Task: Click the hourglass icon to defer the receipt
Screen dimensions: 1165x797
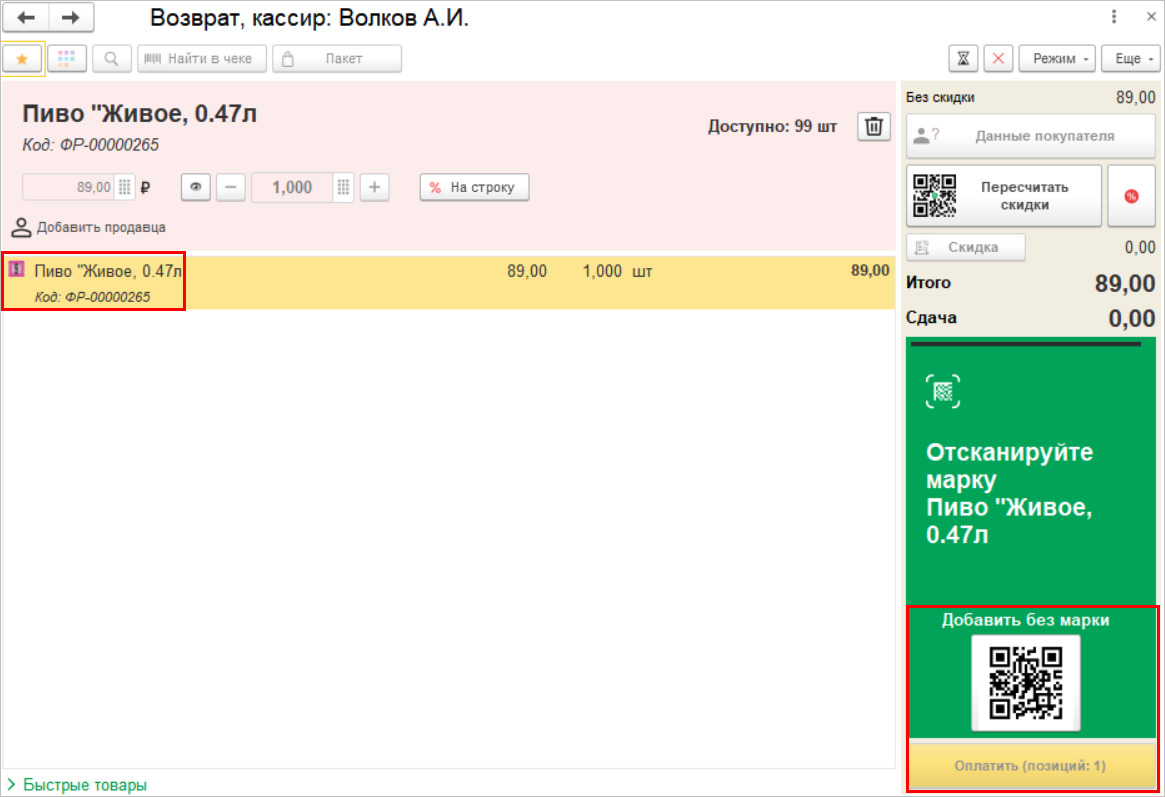Action: click(x=963, y=59)
